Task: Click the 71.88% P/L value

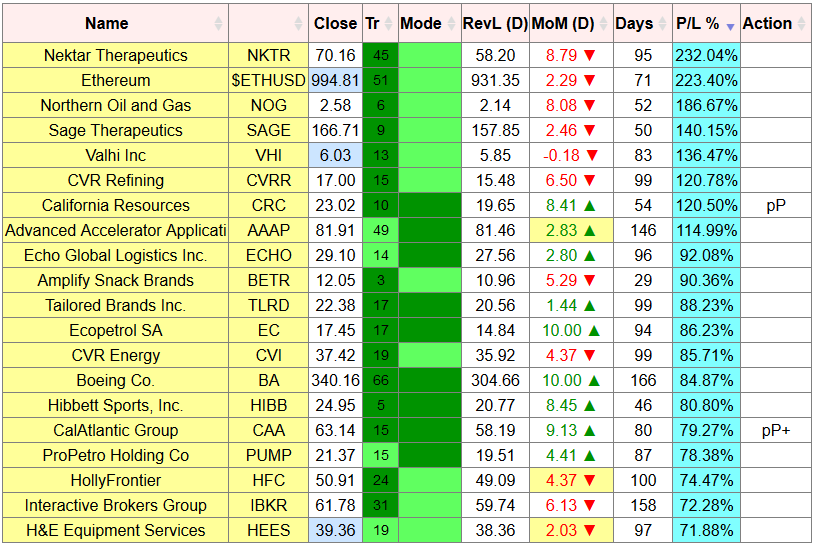Action: 706,530
